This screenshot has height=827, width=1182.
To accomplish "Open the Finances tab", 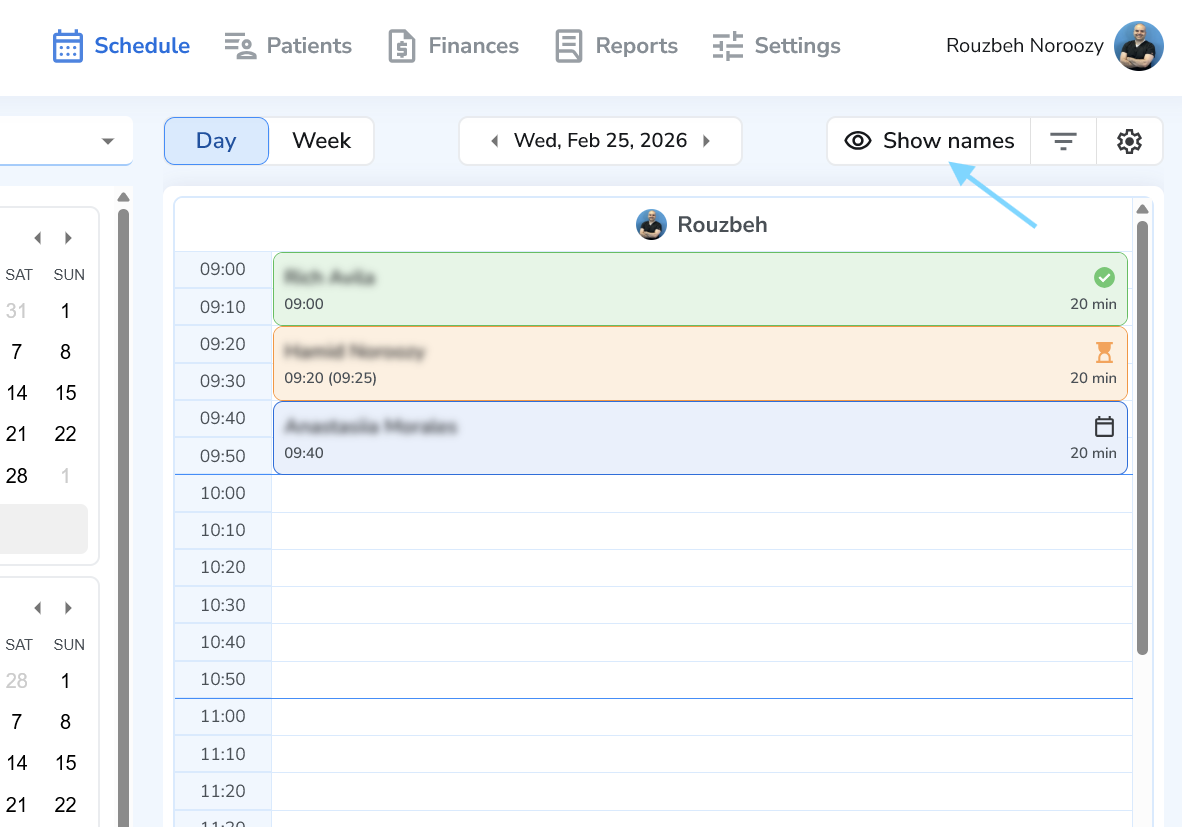I will (453, 46).
